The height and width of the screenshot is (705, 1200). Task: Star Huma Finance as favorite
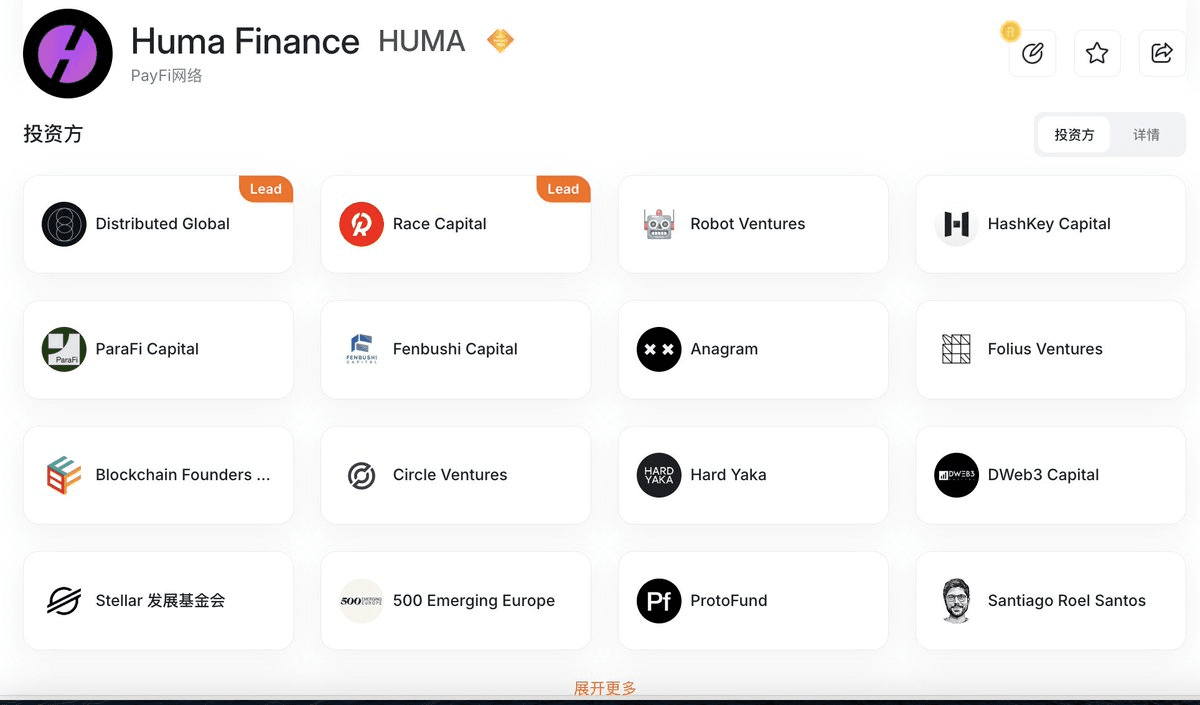[1097, 53]
